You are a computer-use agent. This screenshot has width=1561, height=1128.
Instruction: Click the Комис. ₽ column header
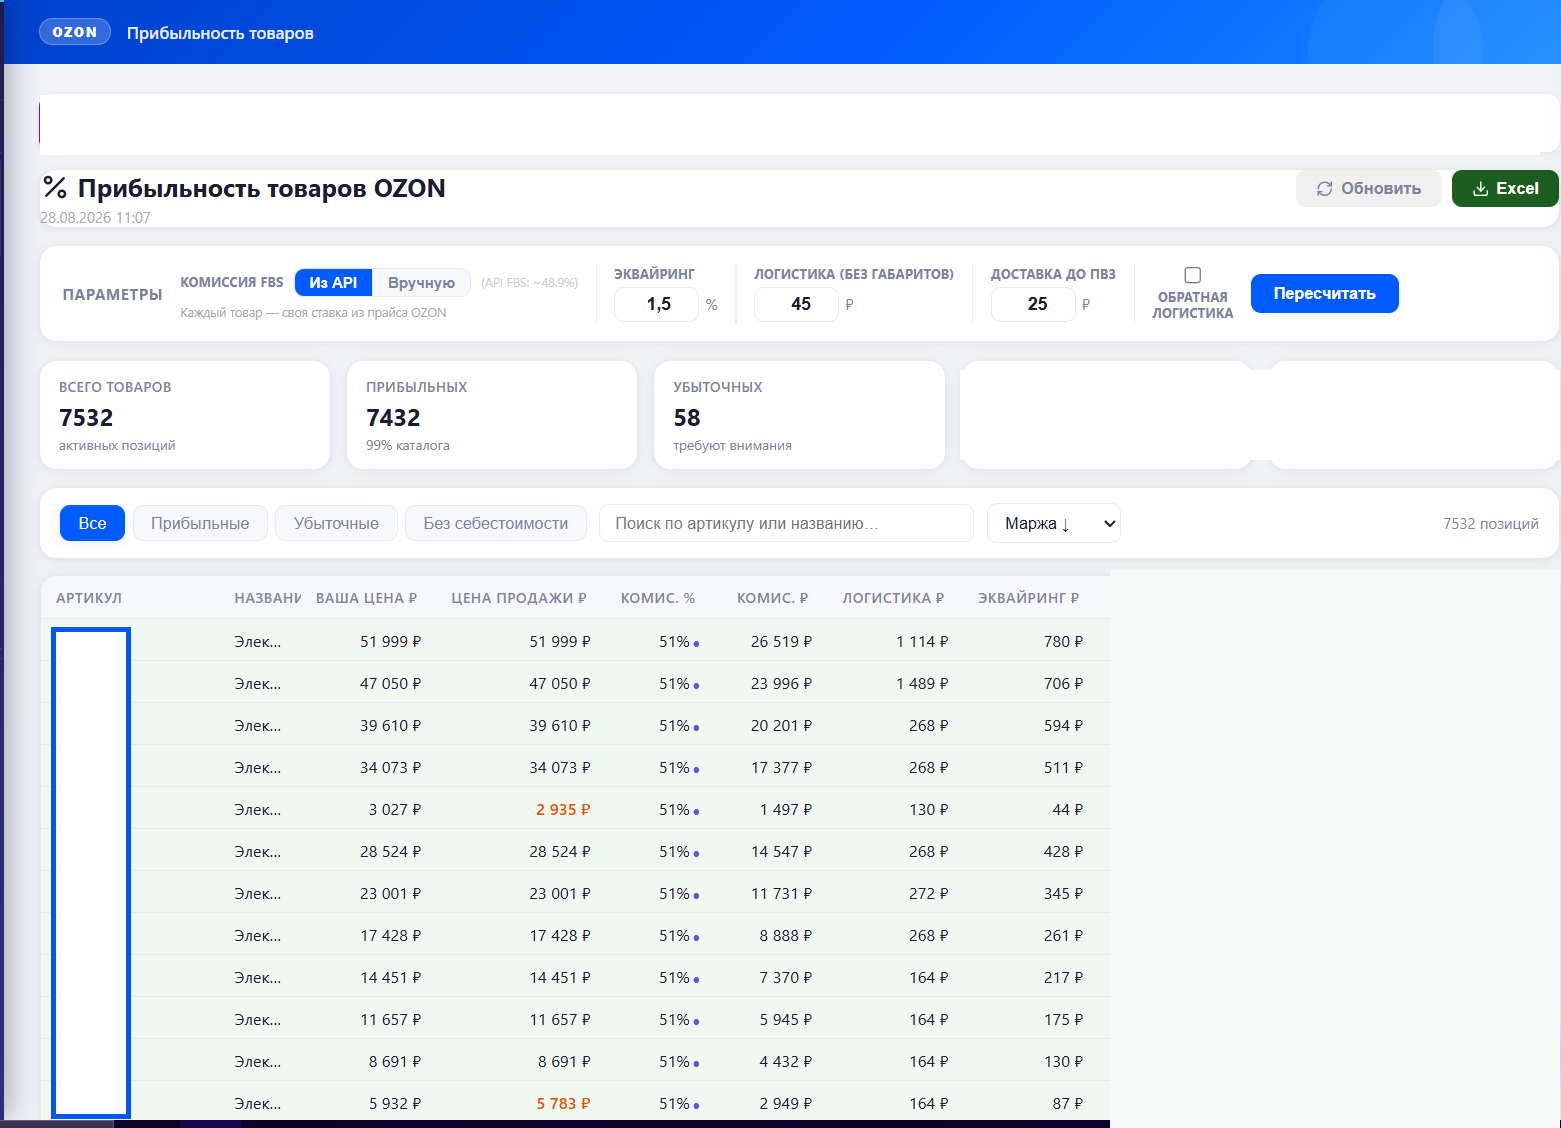(x=772, y=598)
